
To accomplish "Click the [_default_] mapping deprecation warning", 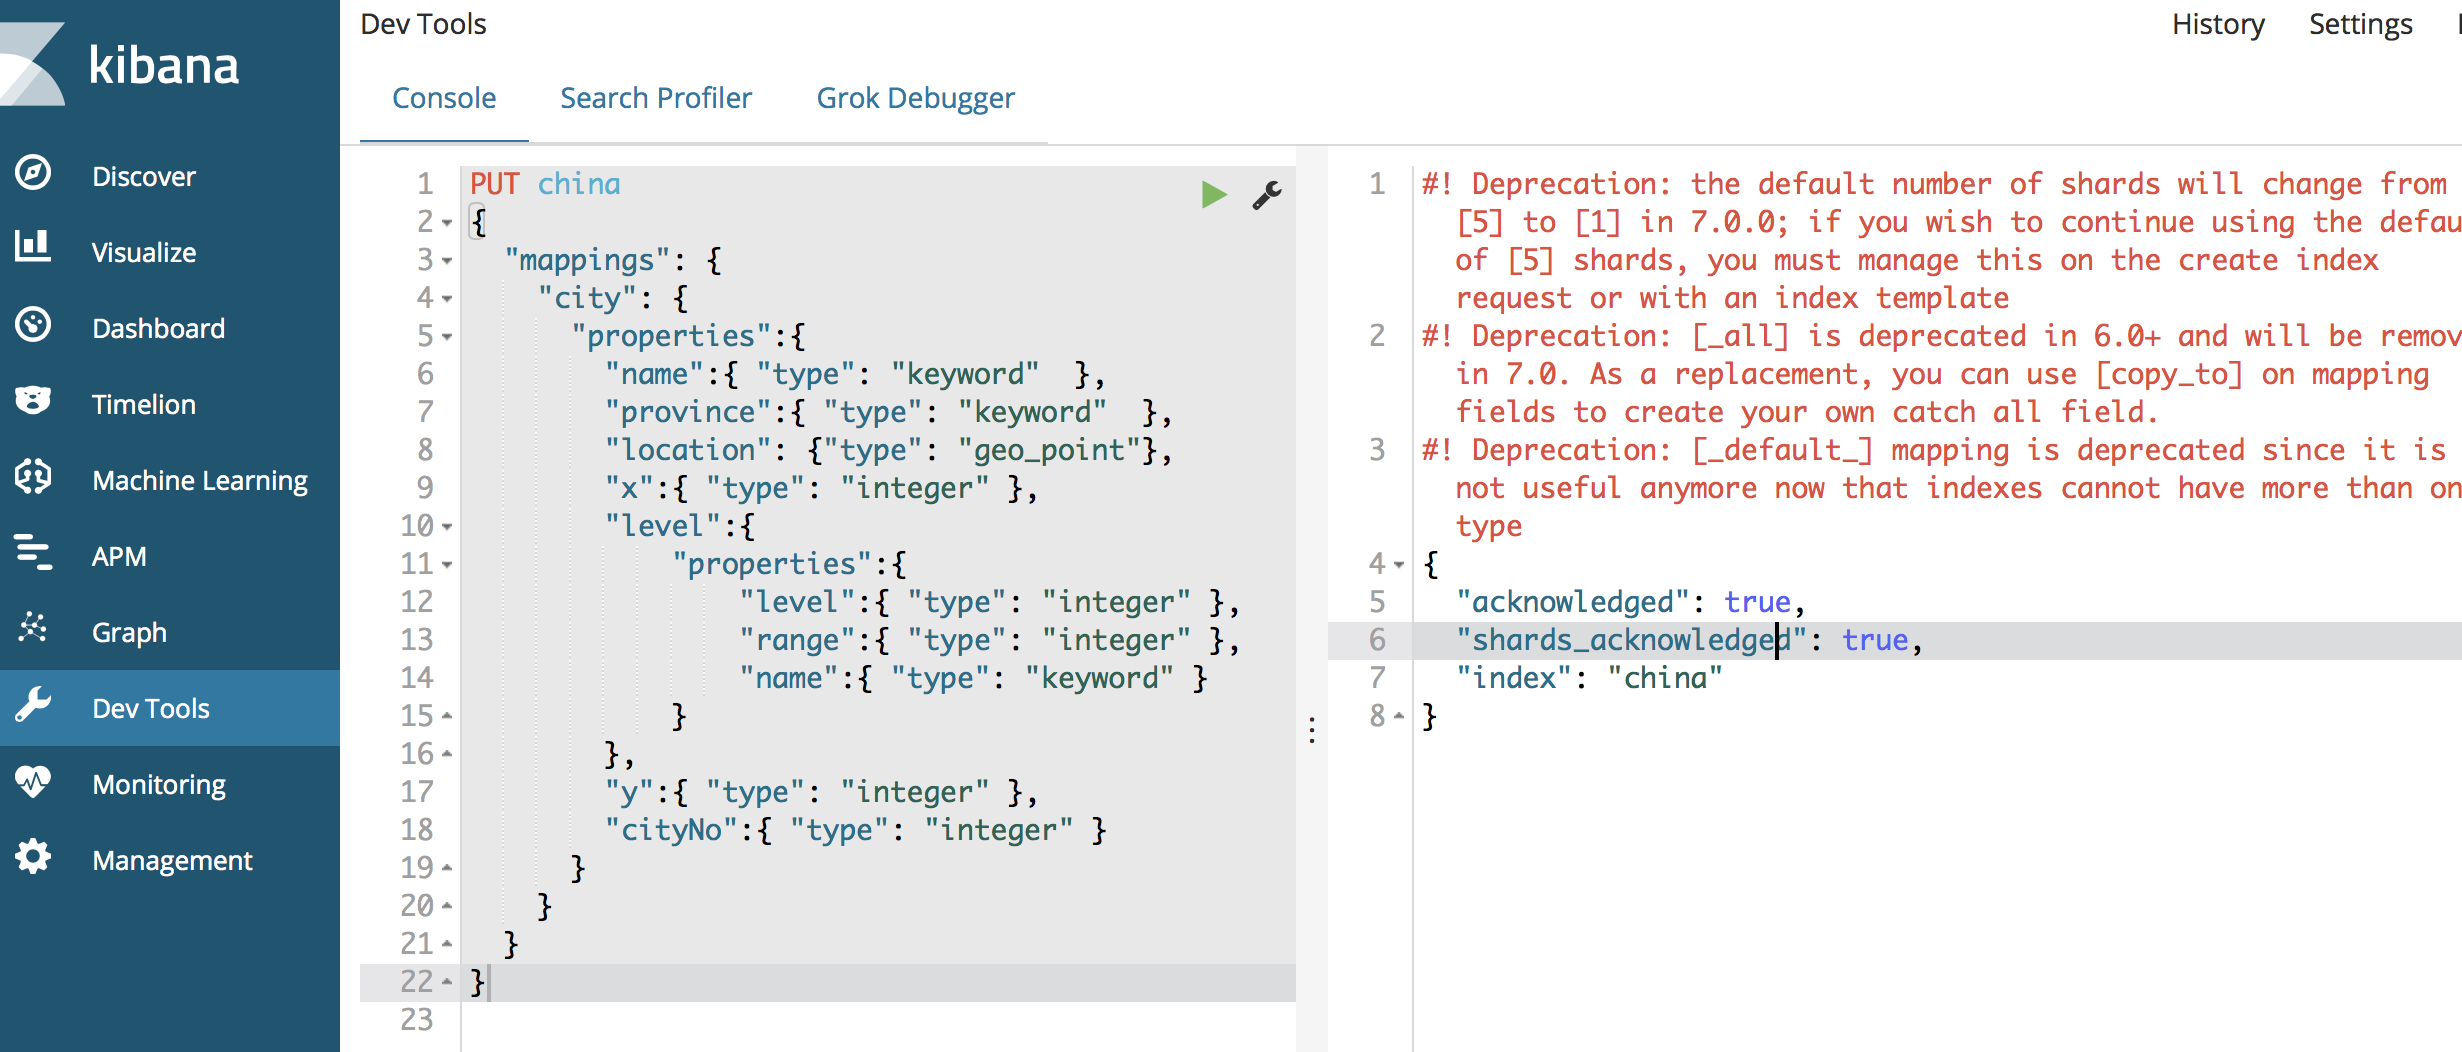I will click(1941, 488).
